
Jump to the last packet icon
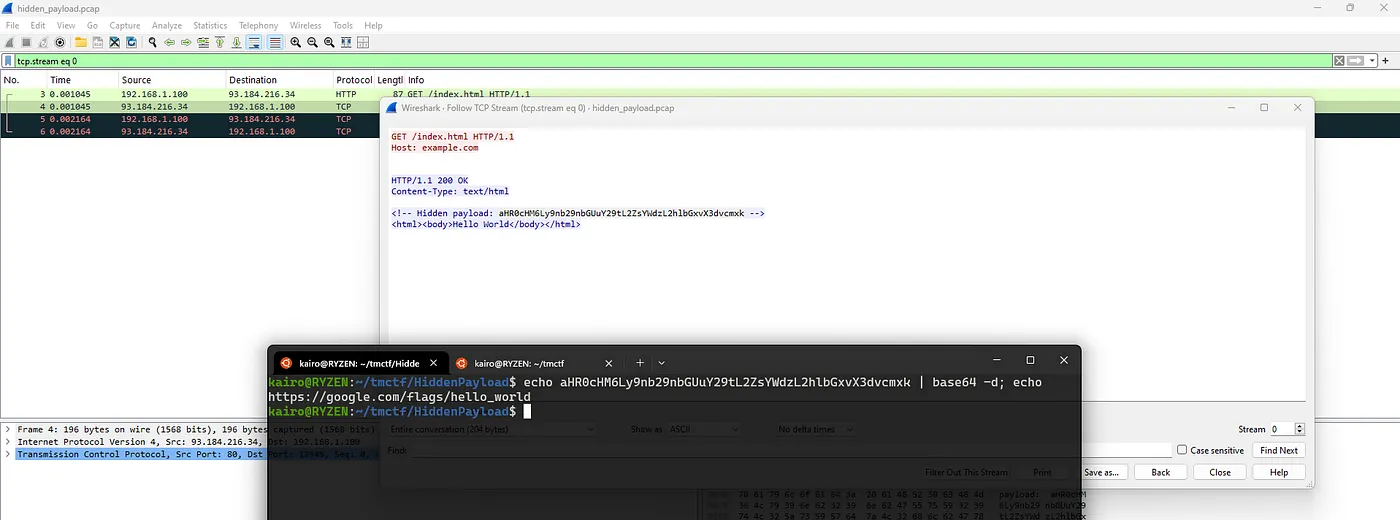(x=236, y=42)
